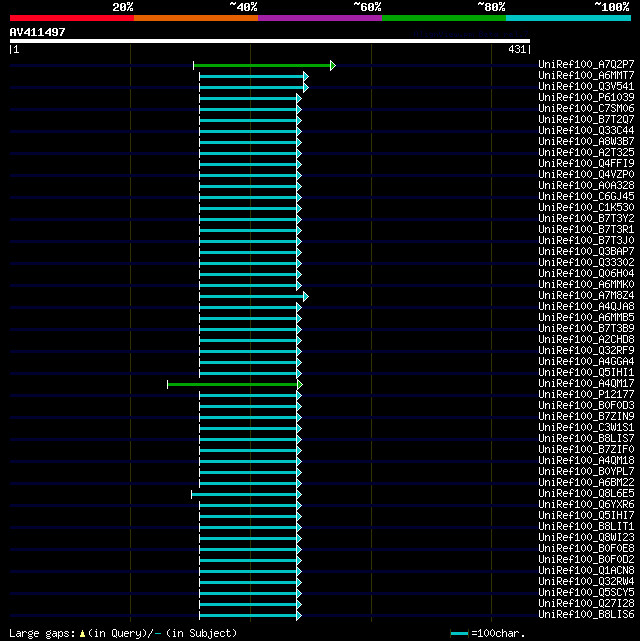Screen dimensions: 640x641
Task: Open the UniRef100_C7SM06 hit label
Action: click(x=586, y=108)
